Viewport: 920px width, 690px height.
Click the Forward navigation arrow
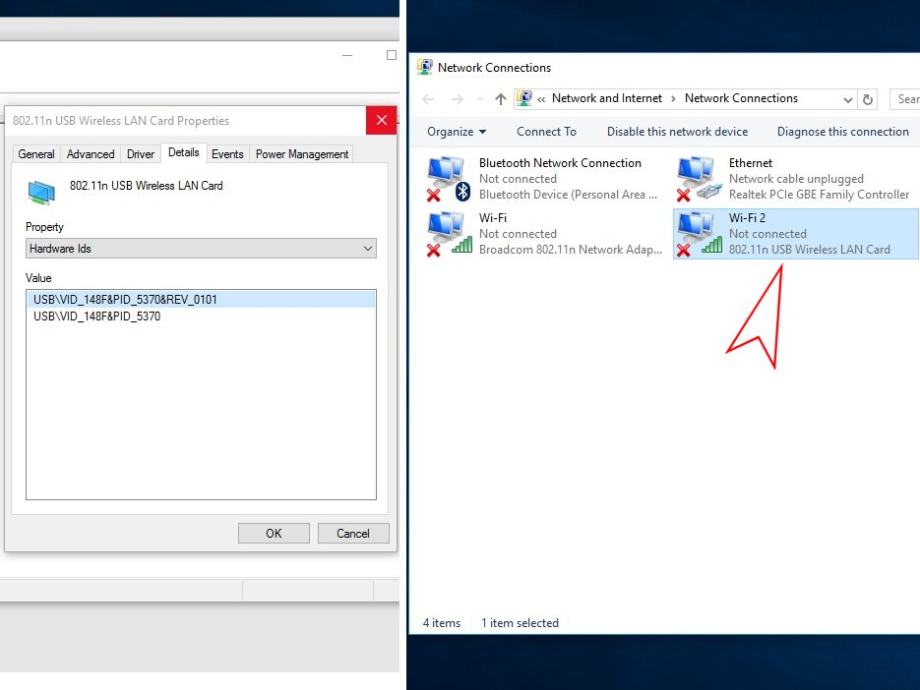point(457,99)
